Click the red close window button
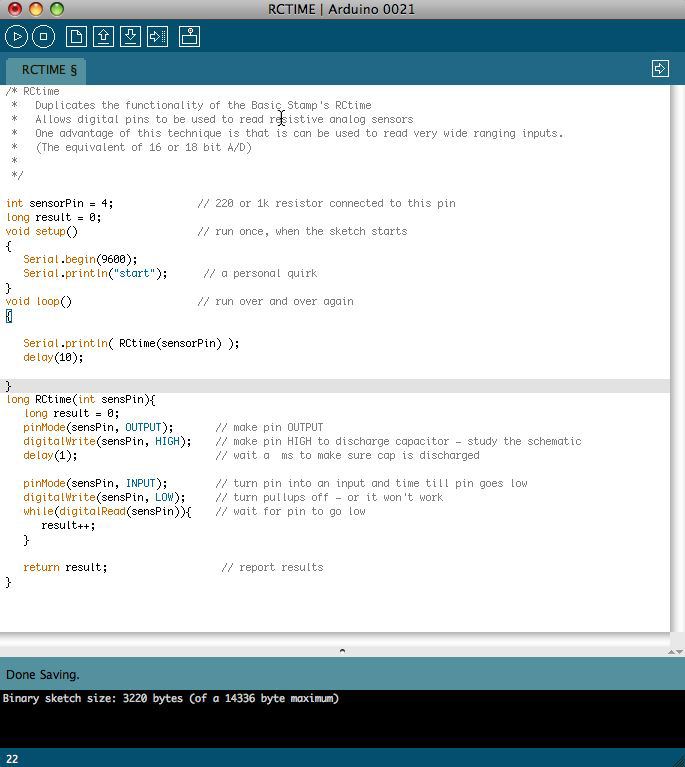Viewport: 685px width, 767px height. (15, 9)
